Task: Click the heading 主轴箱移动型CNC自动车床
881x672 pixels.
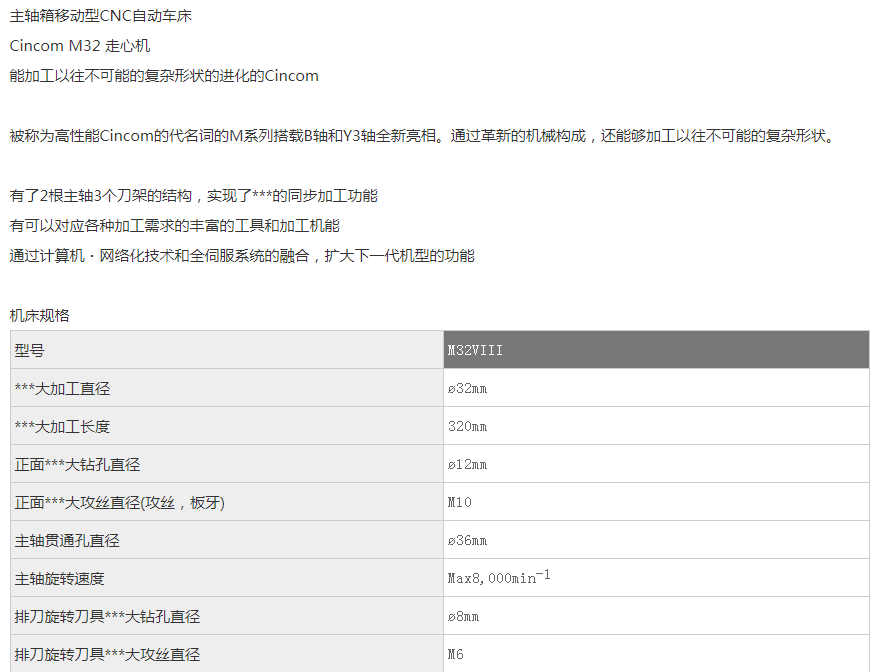Action: (x=100, y=17)
